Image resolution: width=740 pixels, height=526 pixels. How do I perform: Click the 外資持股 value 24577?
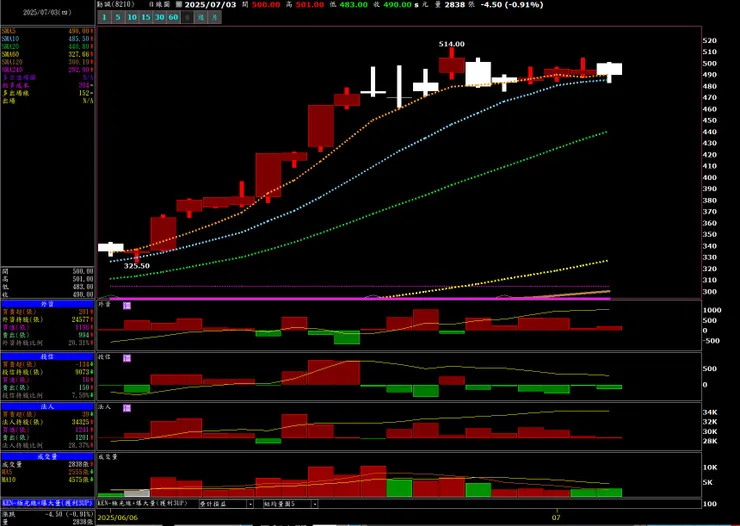81,320
